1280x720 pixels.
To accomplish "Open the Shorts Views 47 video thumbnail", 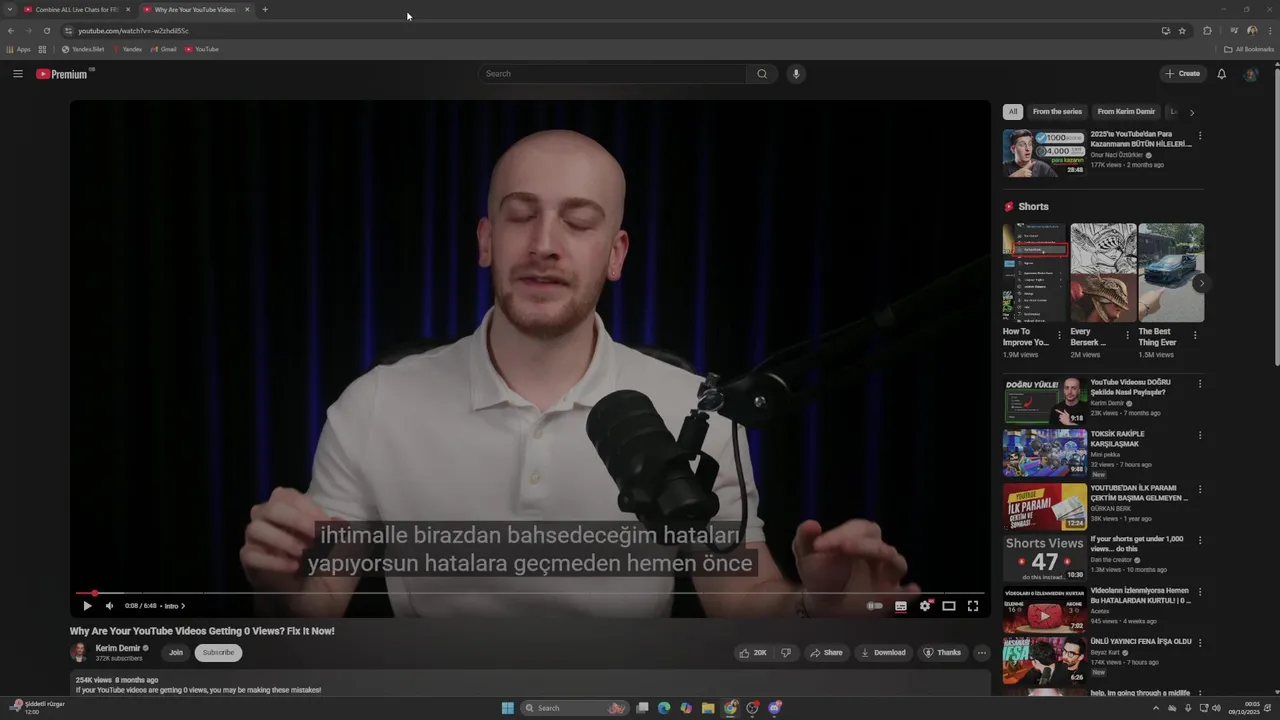I will click(1045, 558).
